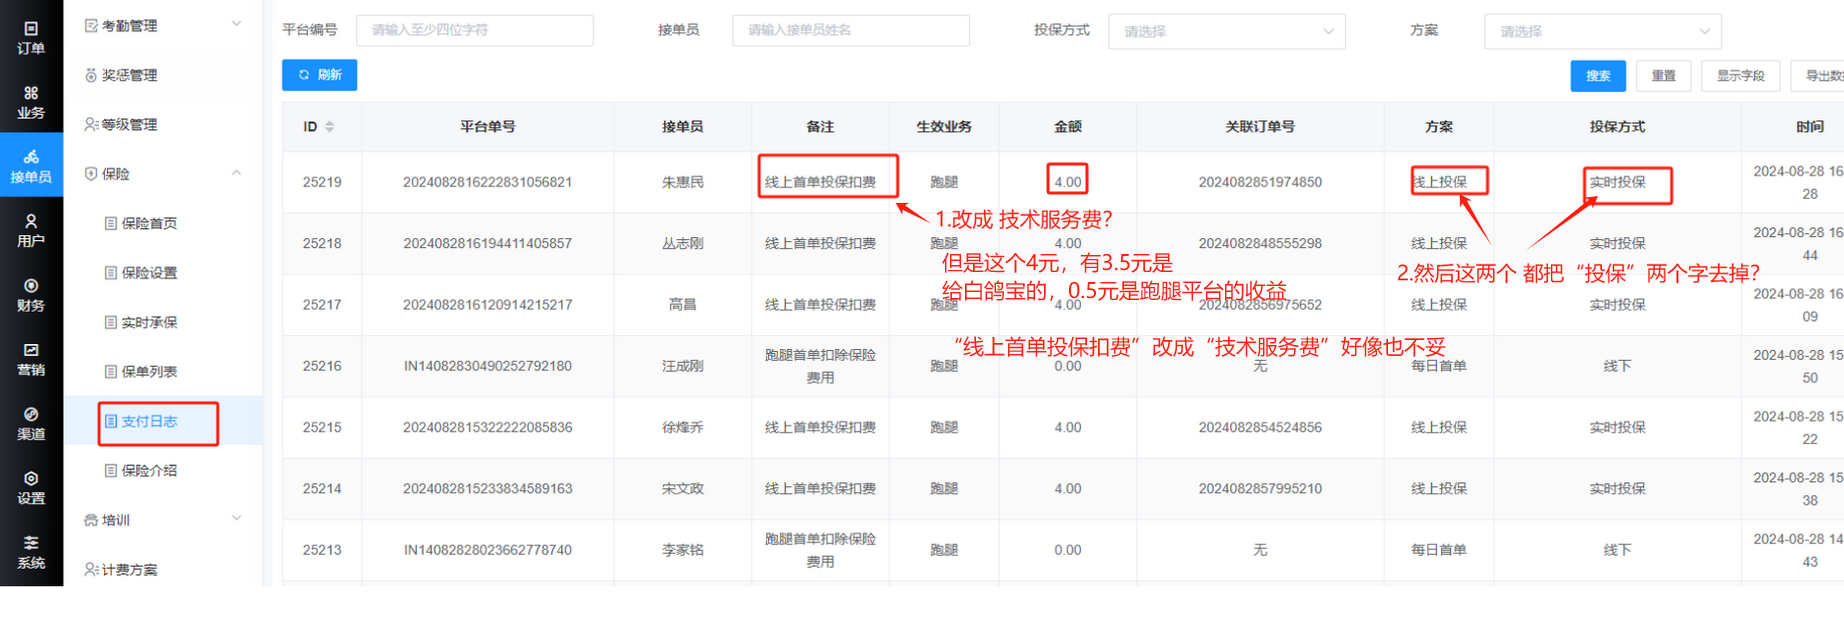
Task: Click the sort arrows beside ID header
Action: (x=330, y=127)
